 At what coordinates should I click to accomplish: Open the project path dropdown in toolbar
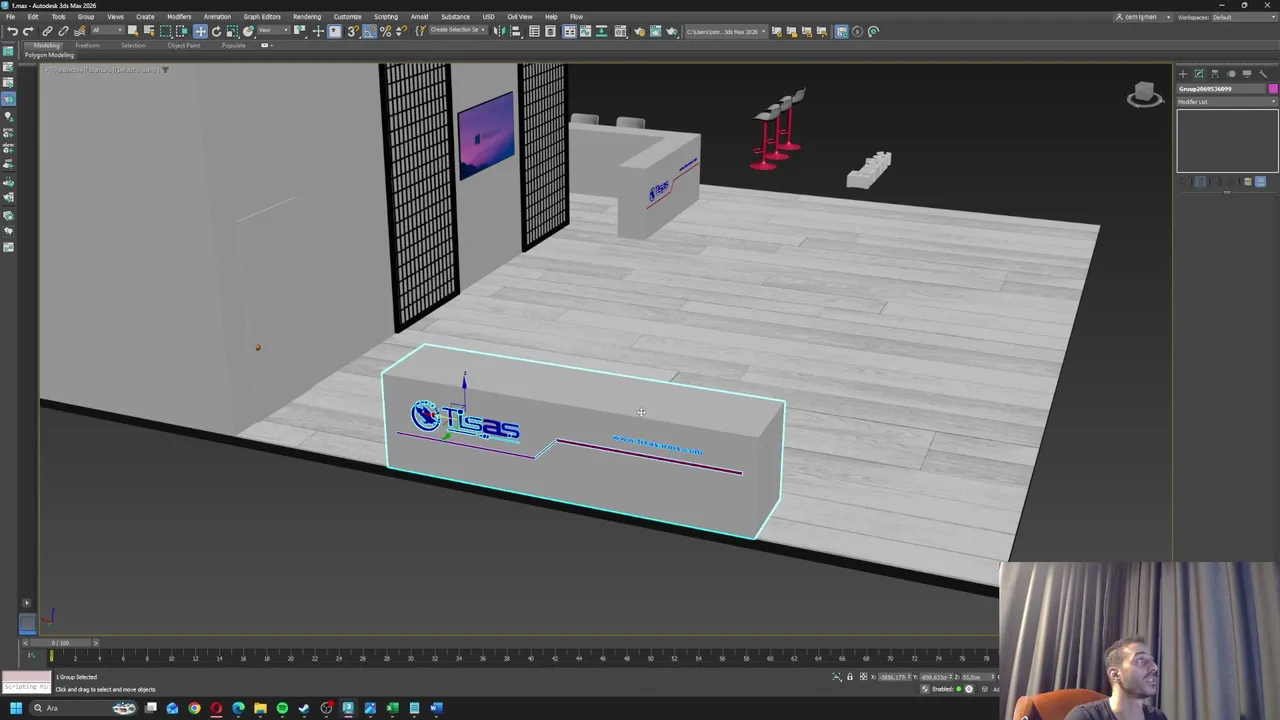[727, 31]
